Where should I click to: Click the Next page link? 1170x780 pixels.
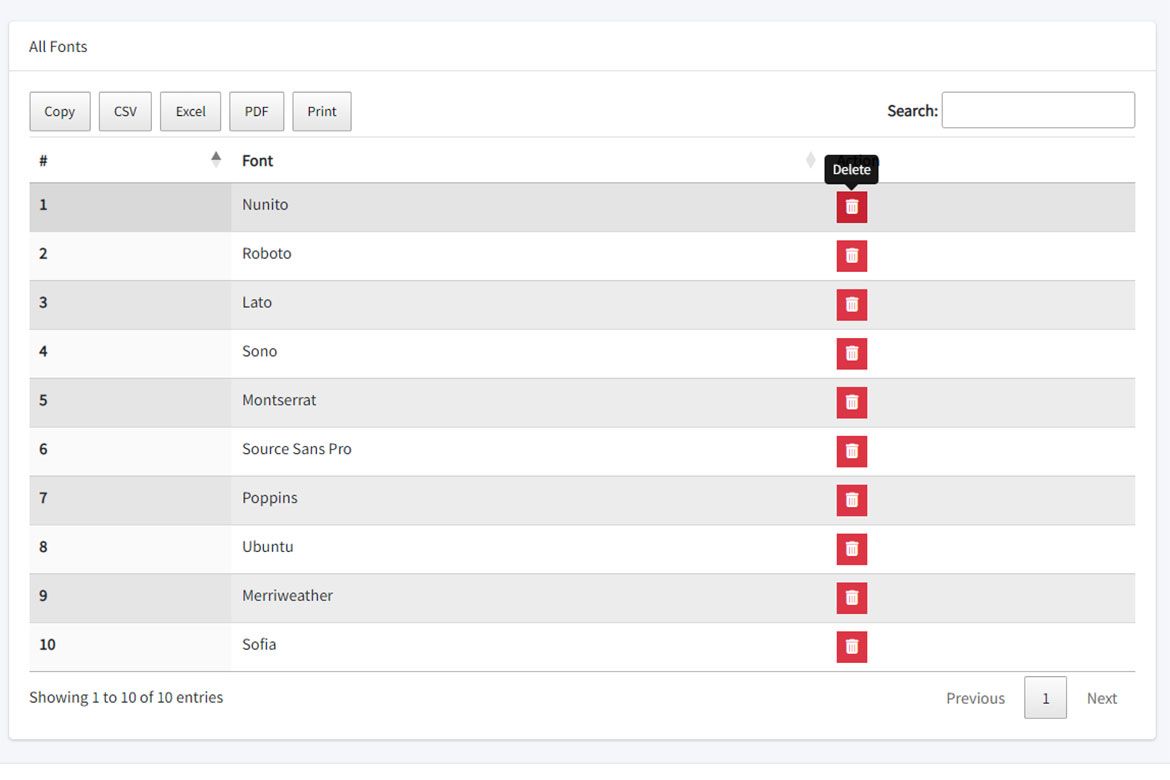click(x=1101, y=698)
